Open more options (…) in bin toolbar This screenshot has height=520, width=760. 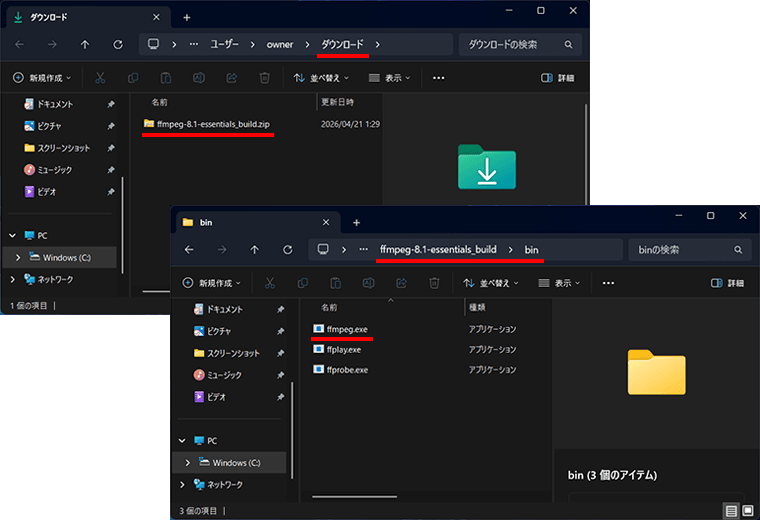(608, 283)
